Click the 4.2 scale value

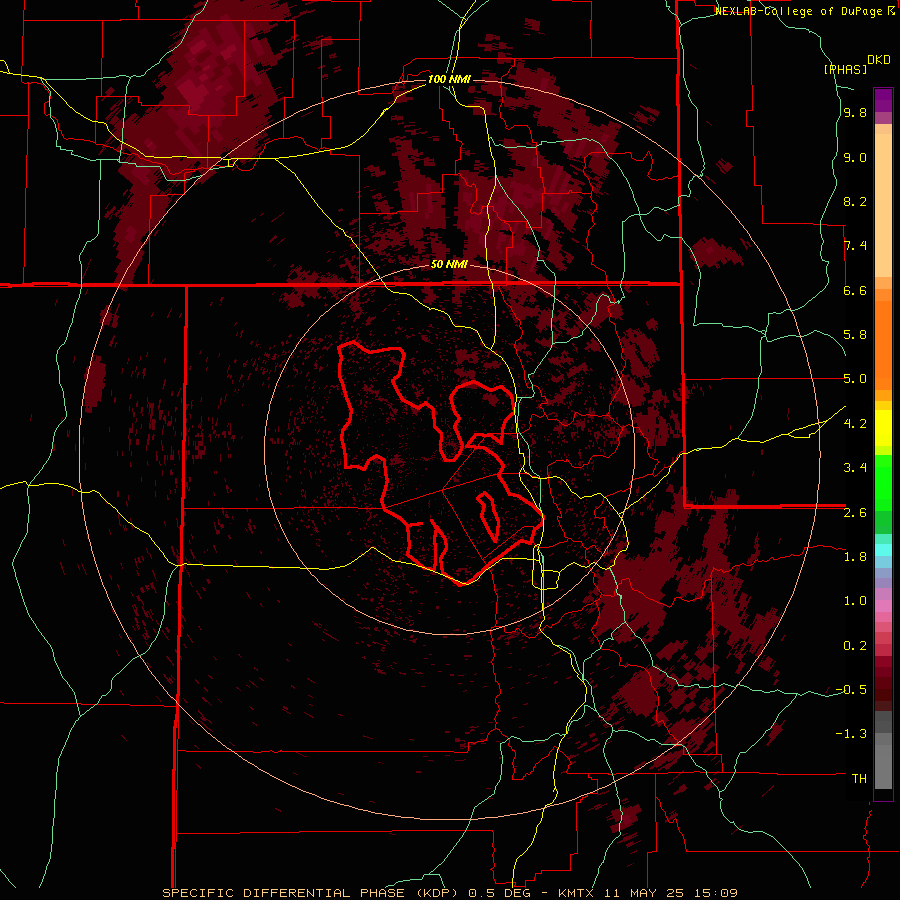coord(855,423)
